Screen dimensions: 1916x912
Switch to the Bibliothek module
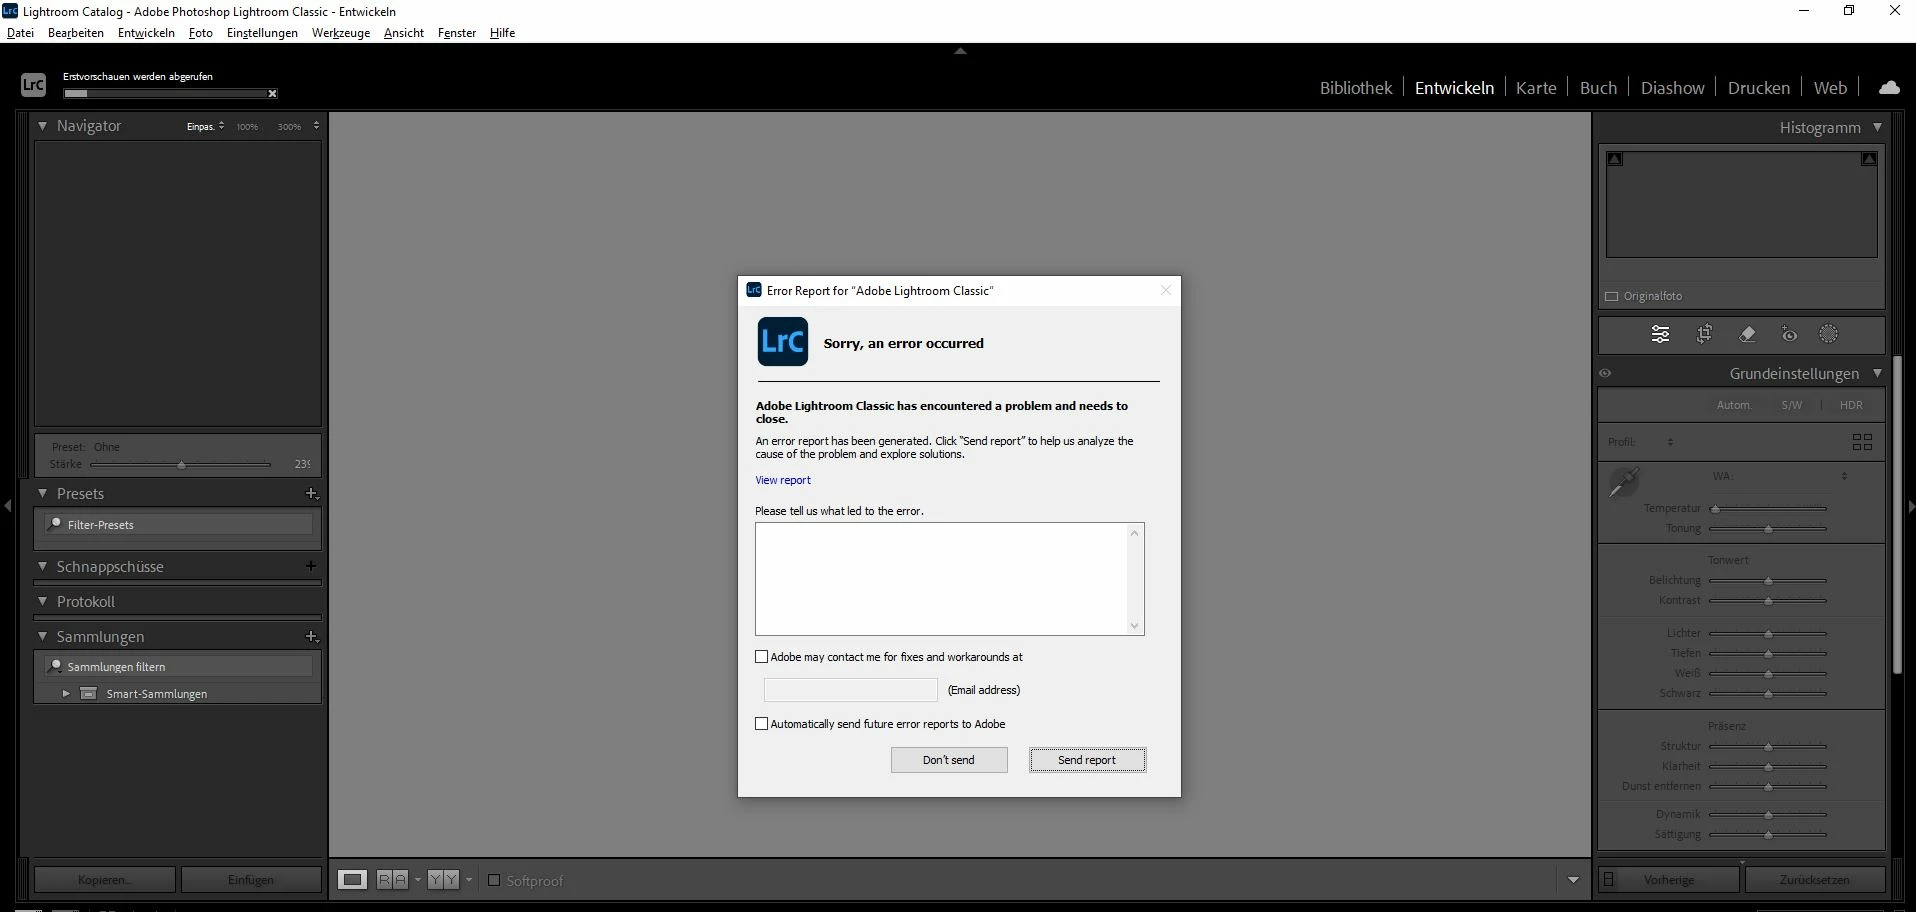pyautogui.click(x=1355, y=88)
